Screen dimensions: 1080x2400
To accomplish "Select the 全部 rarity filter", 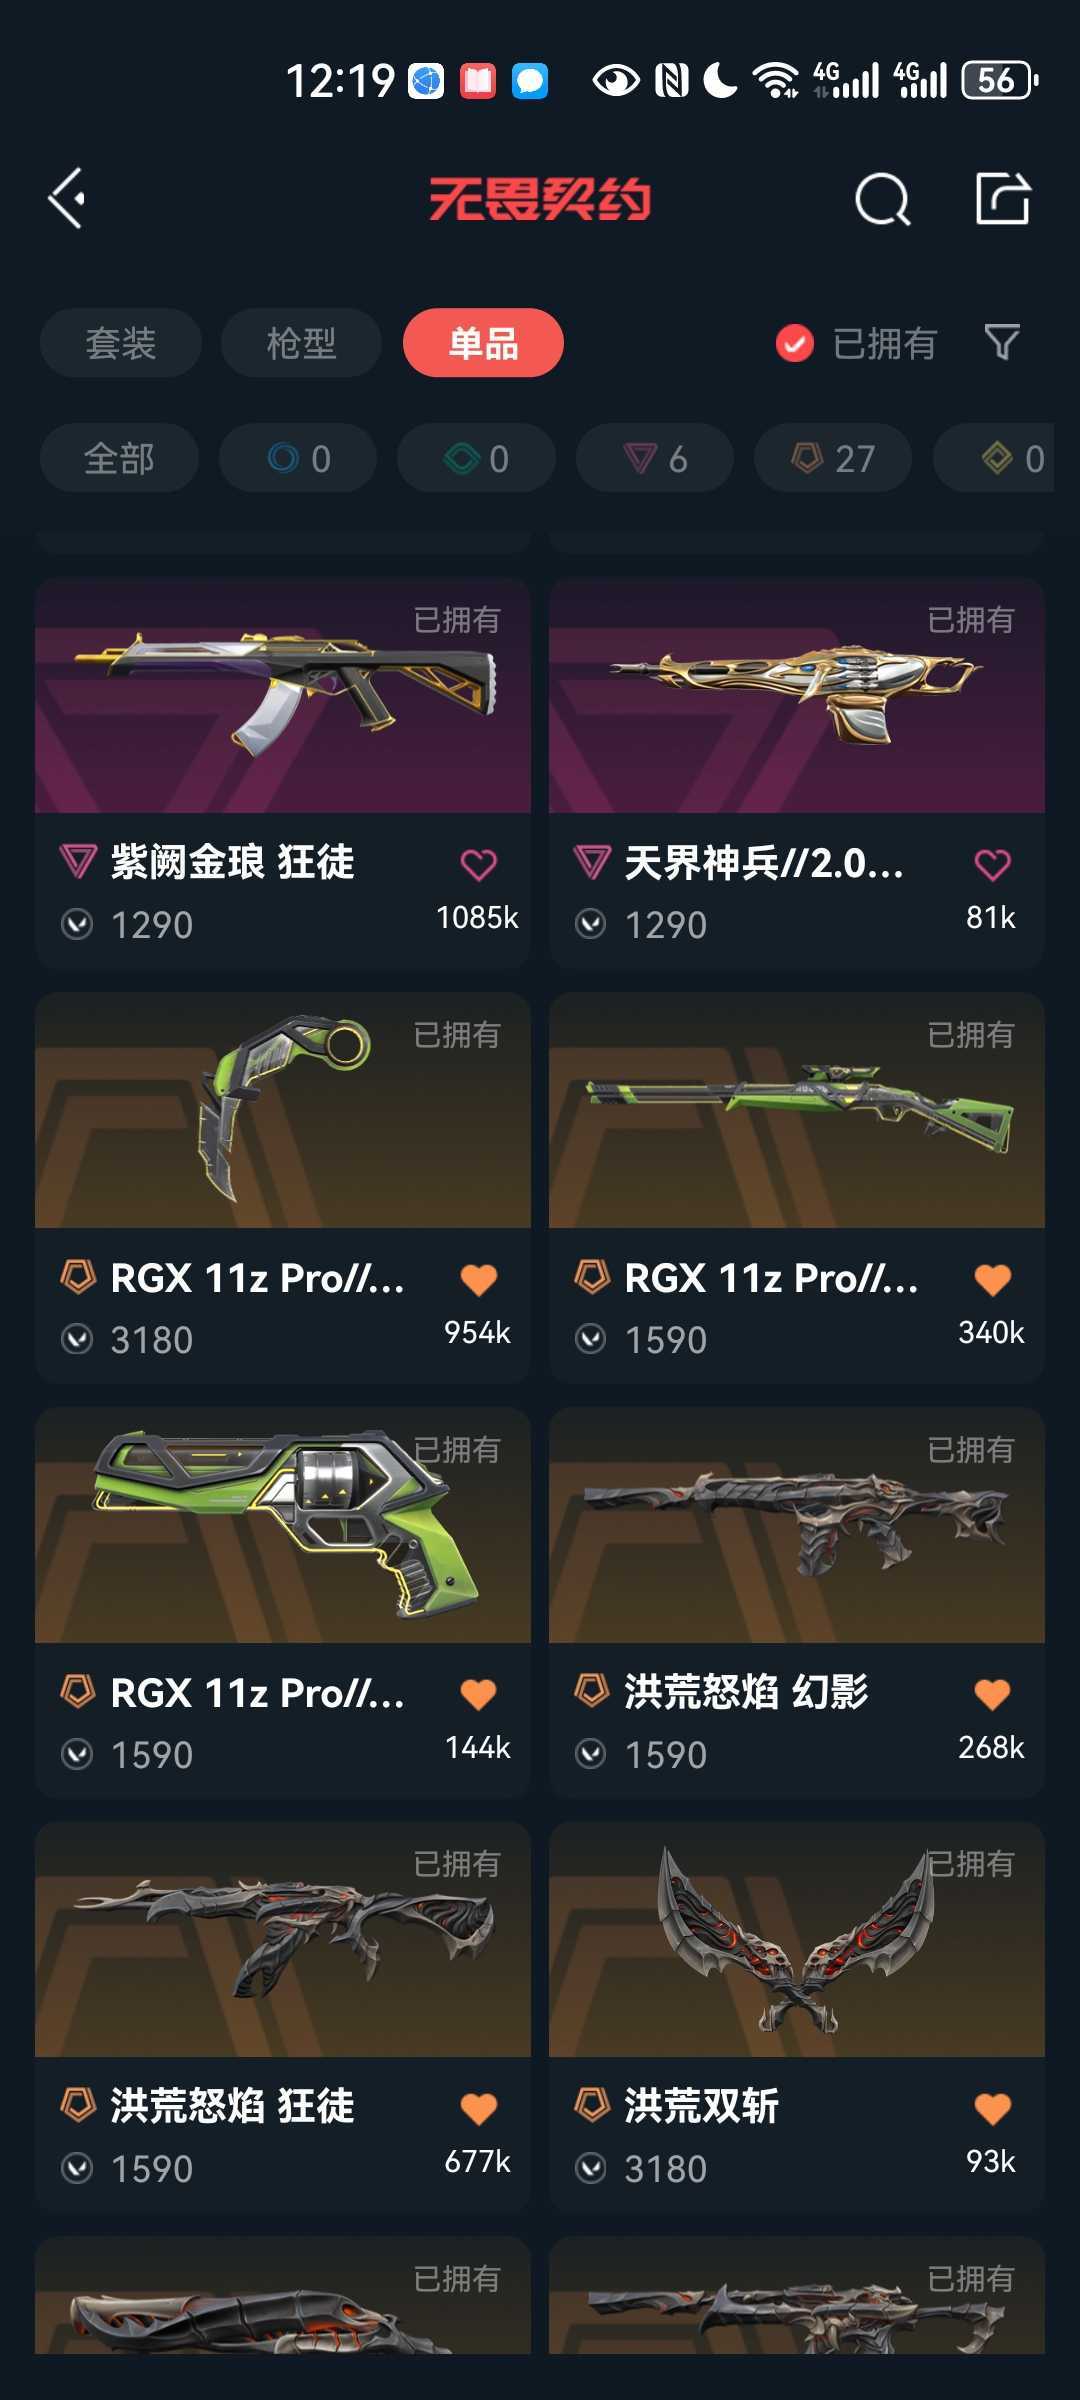I will click(119, 458).
